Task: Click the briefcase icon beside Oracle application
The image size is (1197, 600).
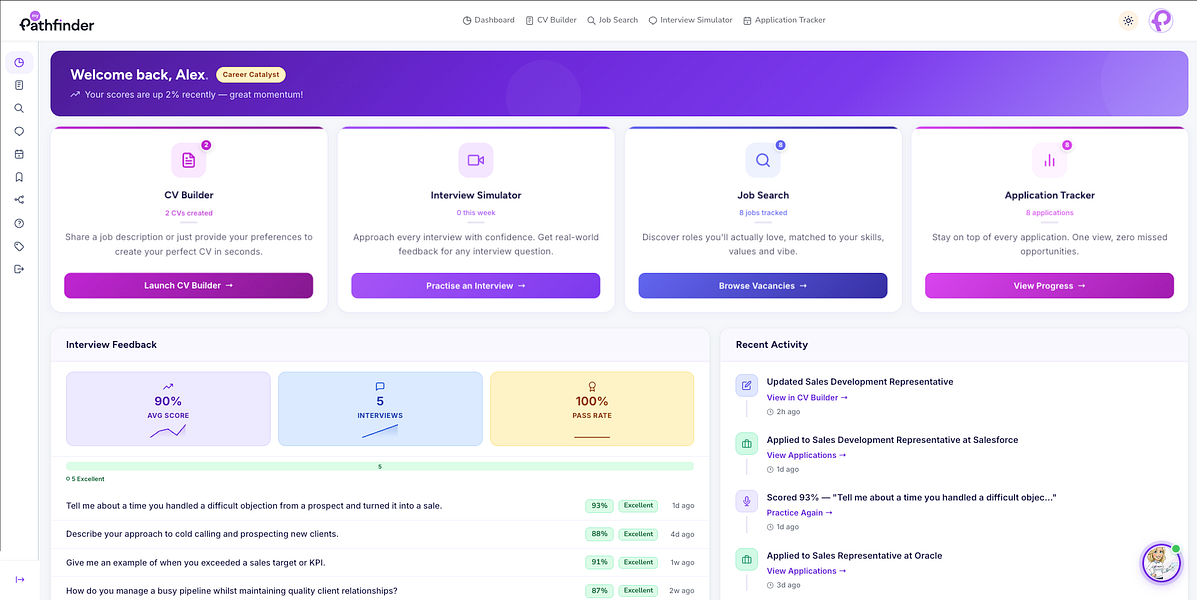Action: click(747, 560)
